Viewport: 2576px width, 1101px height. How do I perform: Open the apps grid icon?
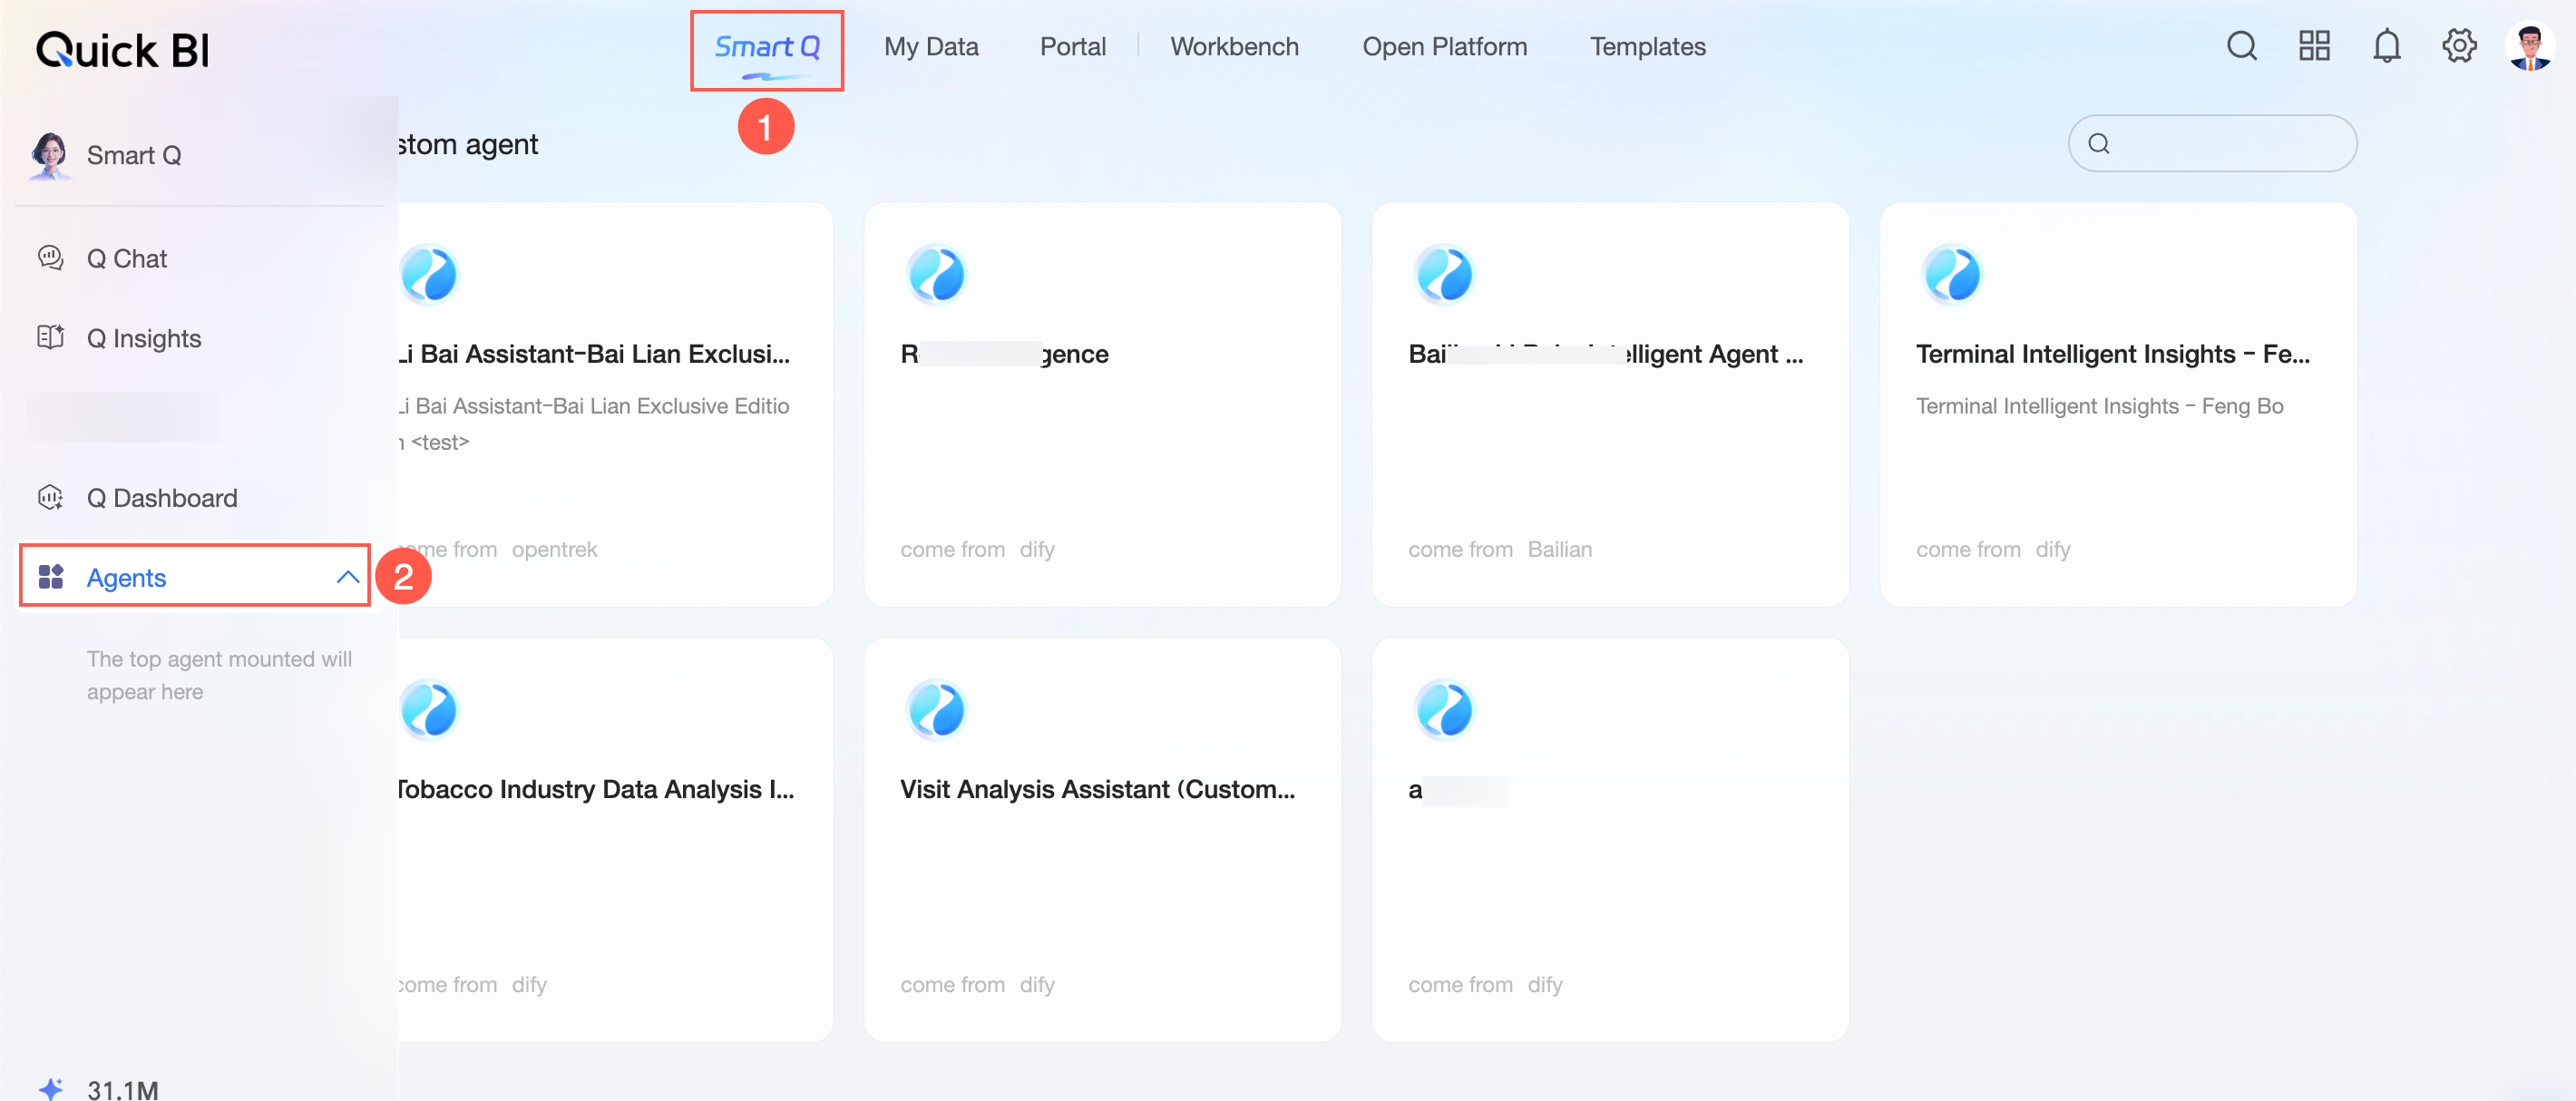[2314, 46]
